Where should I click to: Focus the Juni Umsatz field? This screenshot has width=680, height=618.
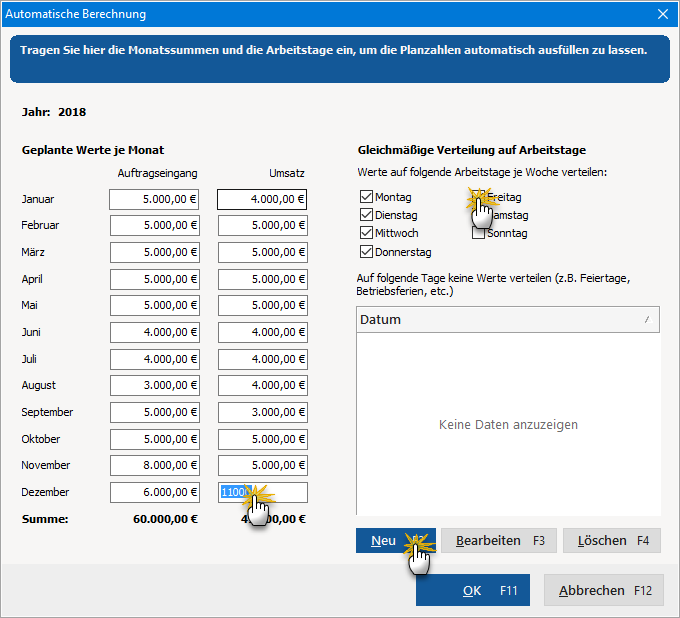(263, 332)
